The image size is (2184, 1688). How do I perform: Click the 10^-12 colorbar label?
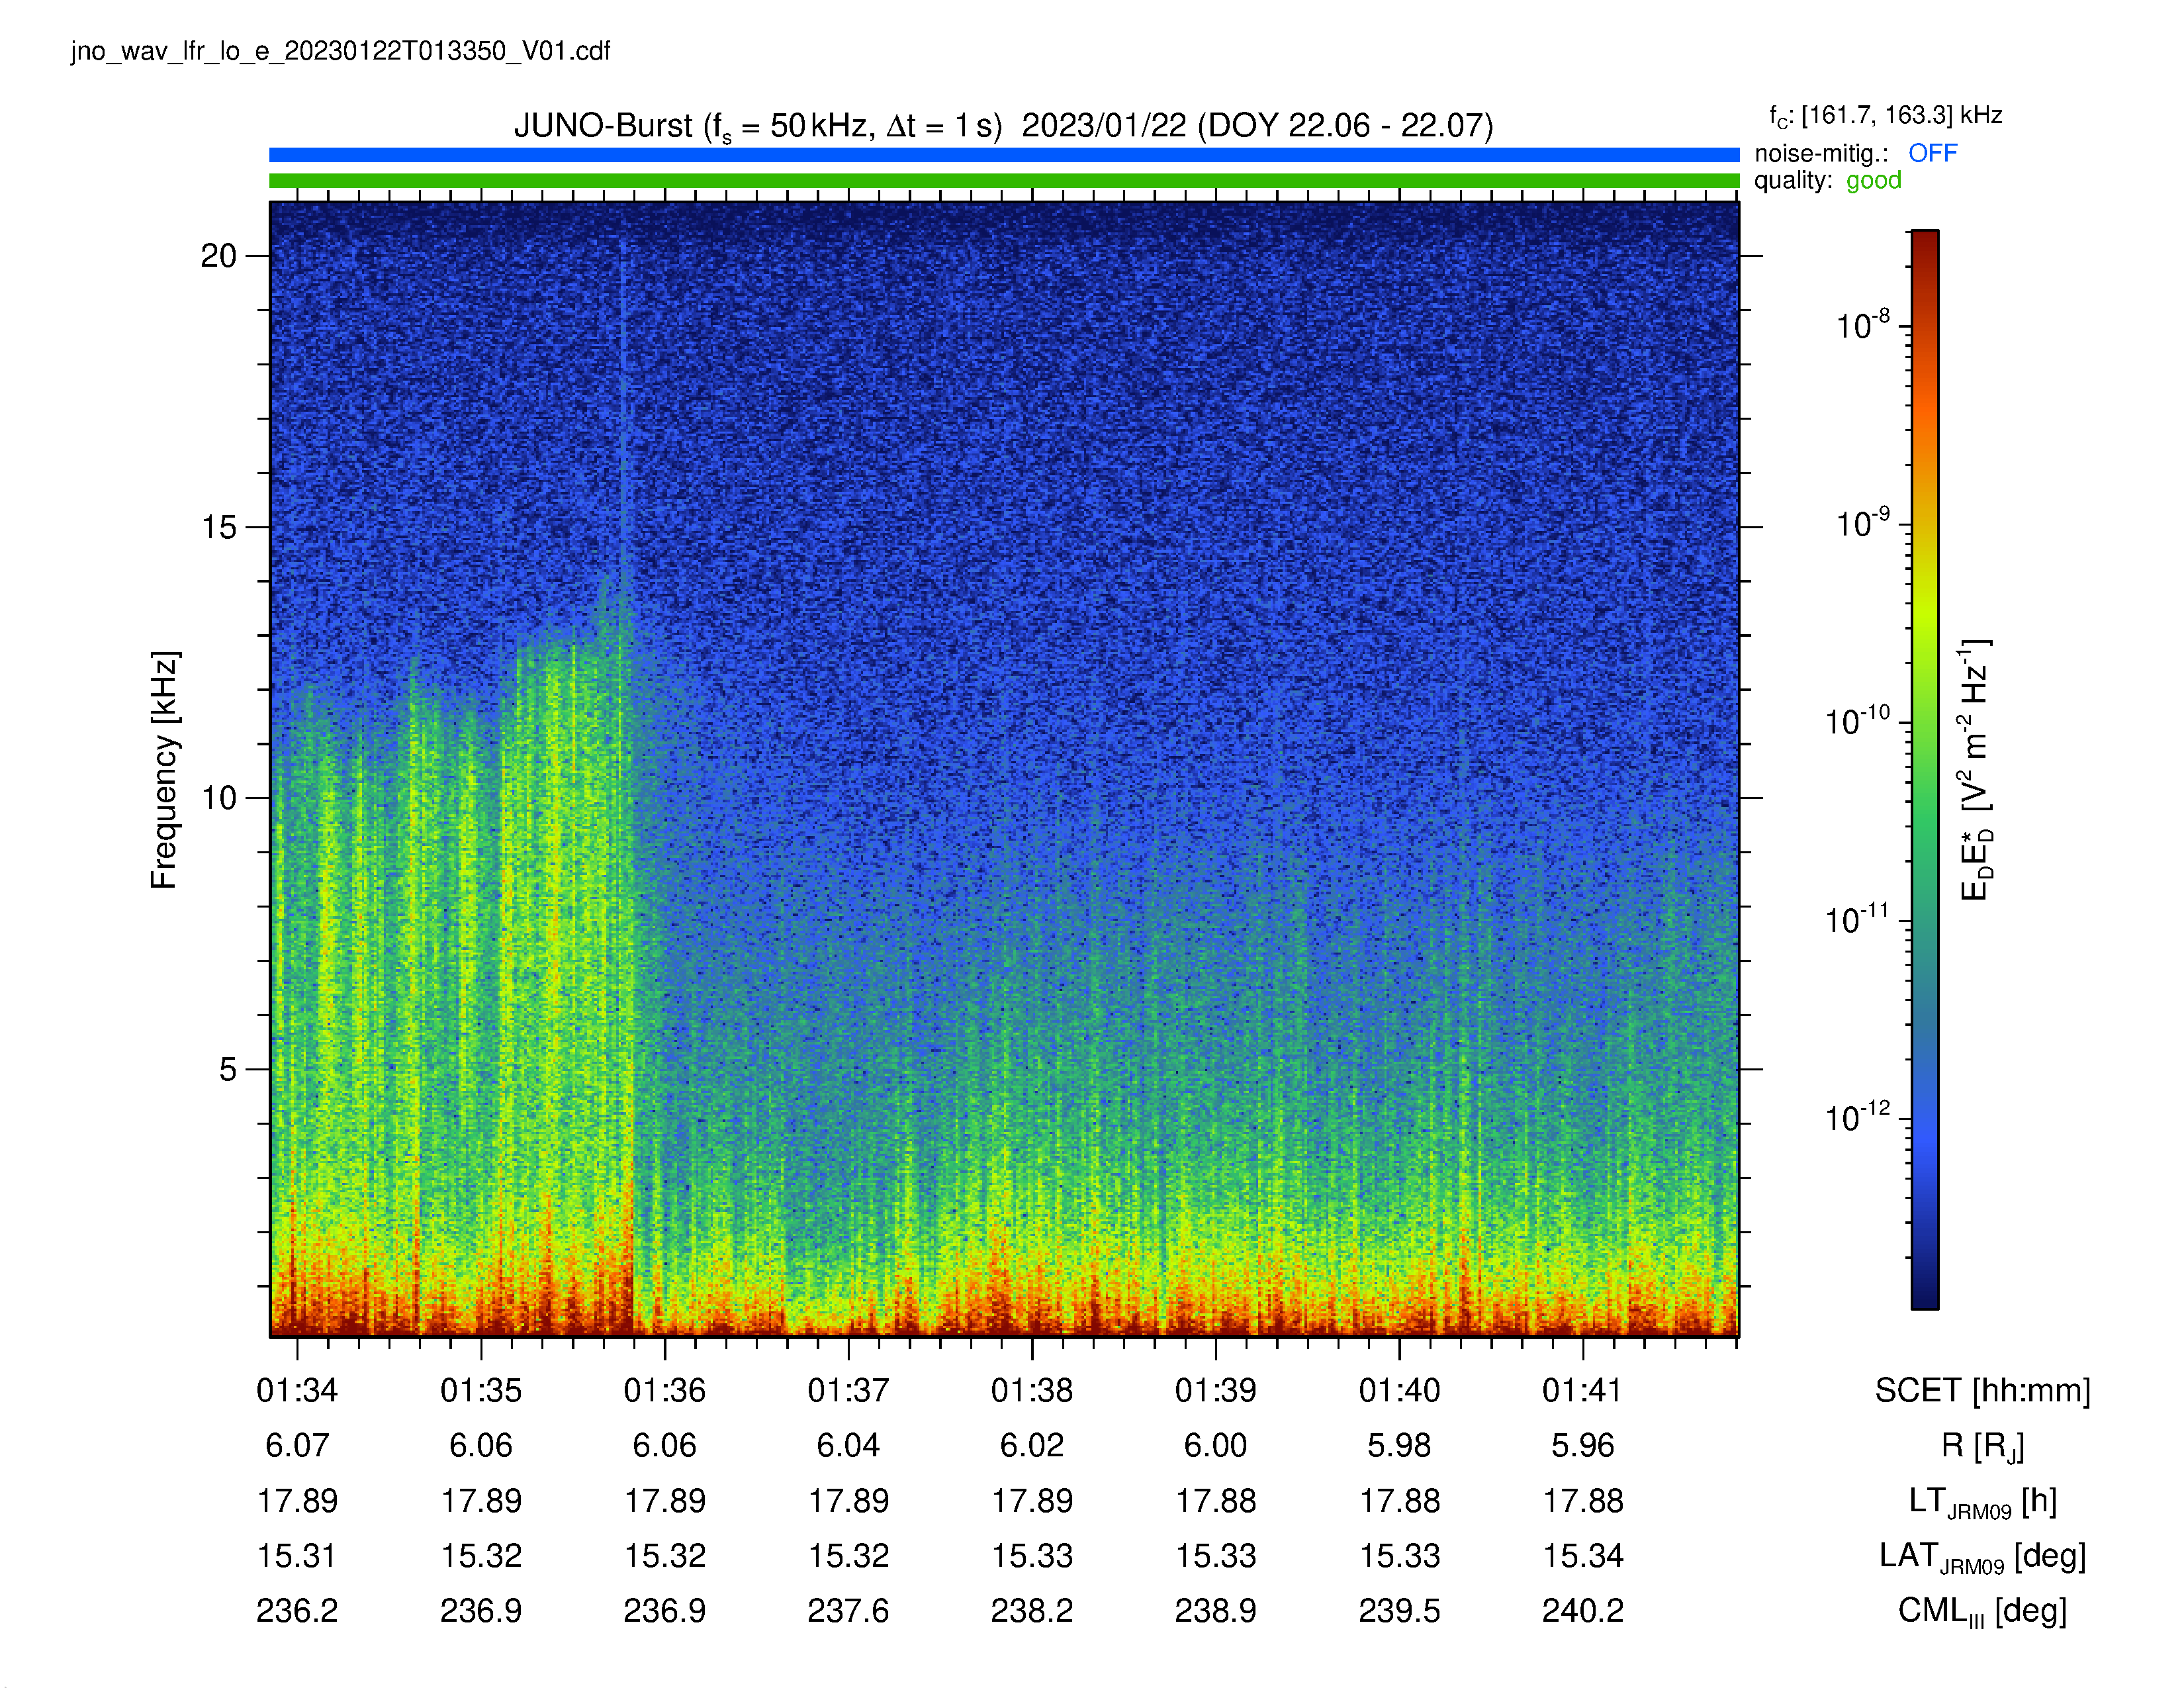click(1857, 1116)
